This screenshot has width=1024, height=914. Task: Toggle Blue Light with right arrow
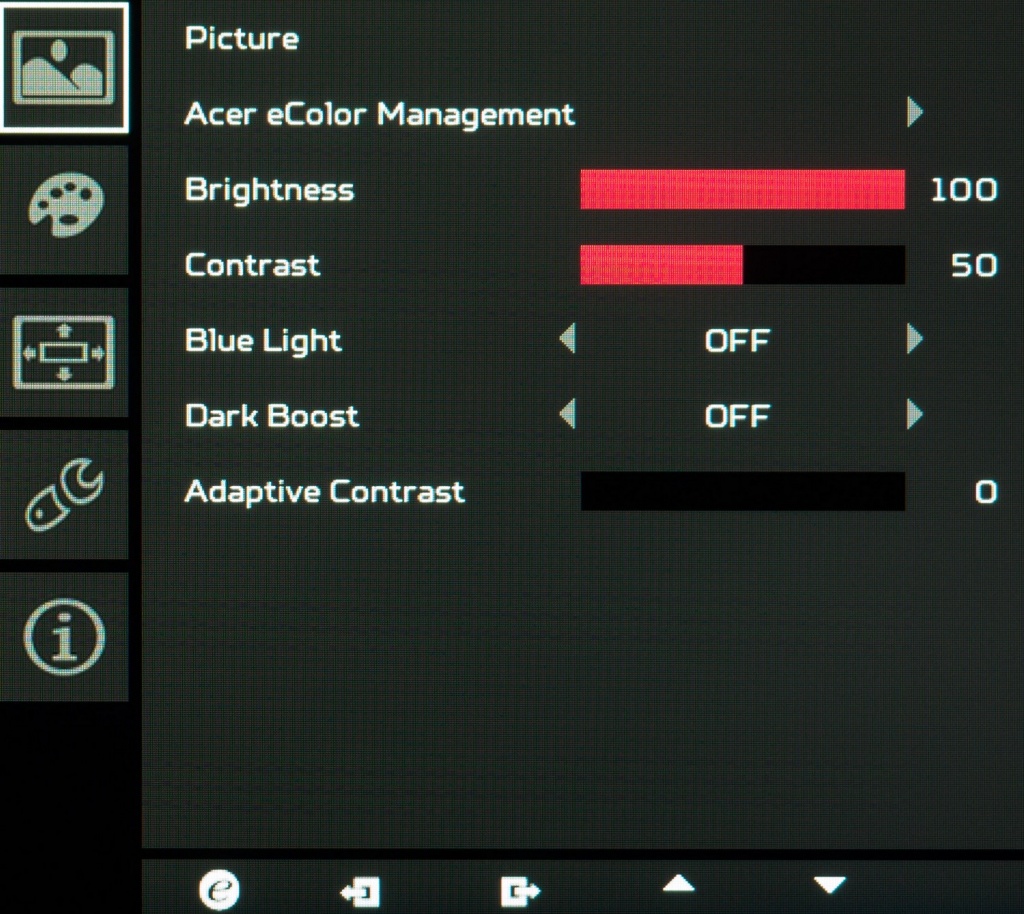coord(915,339)
